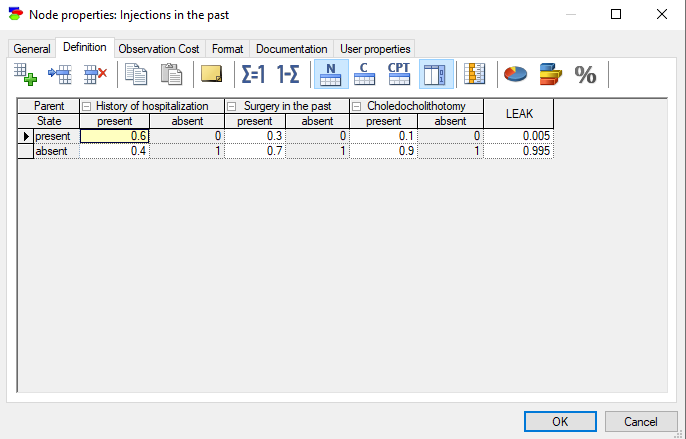
Task: Select the cell with value 0.4
Action: [115, 151]
